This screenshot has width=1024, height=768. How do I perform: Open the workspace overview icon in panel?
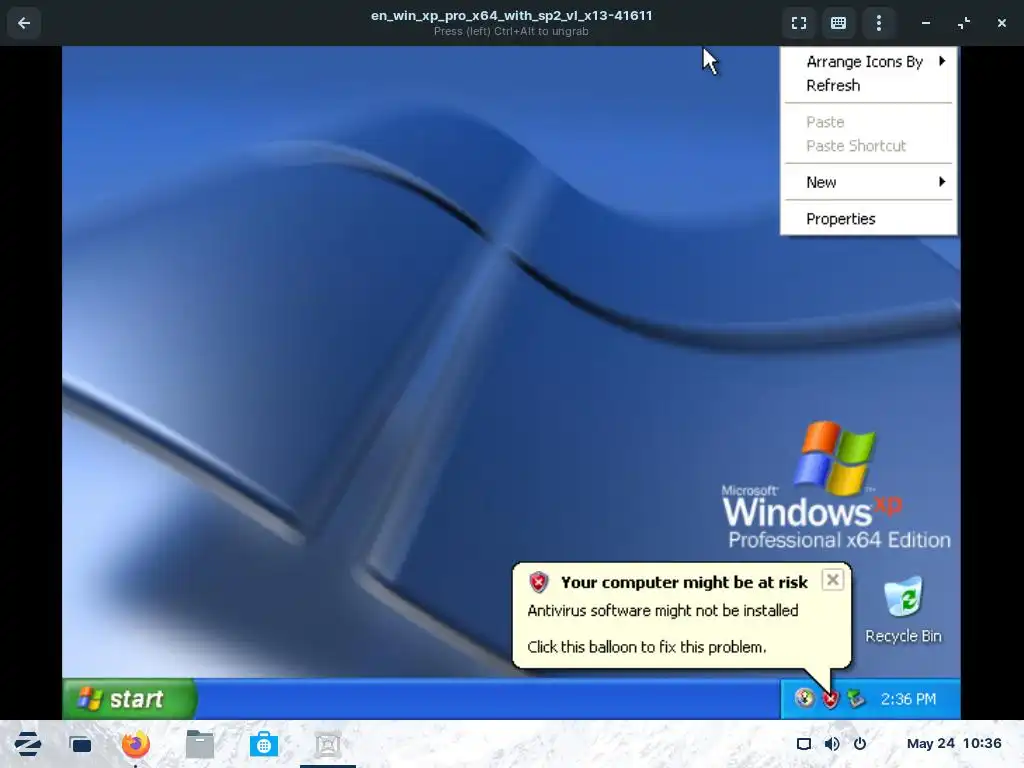click(x=80, y=744)
